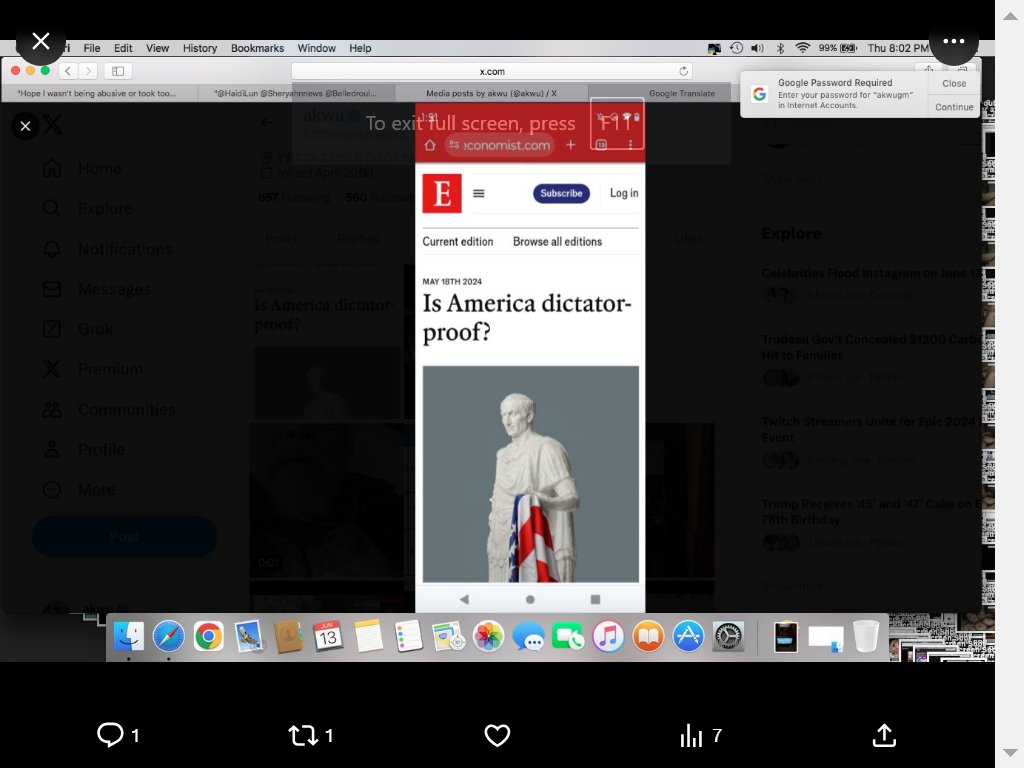Viewport: 1024px width, 768px height.
Task: Open Chrome from the Dock
Action: point(208,636)
